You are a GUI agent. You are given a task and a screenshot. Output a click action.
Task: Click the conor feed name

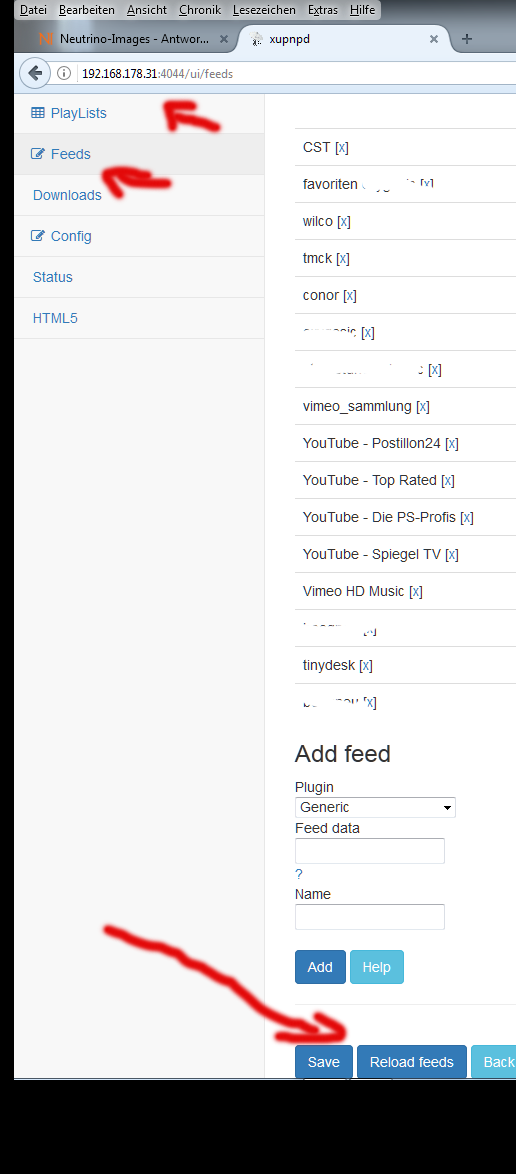(x=321, y=295)
